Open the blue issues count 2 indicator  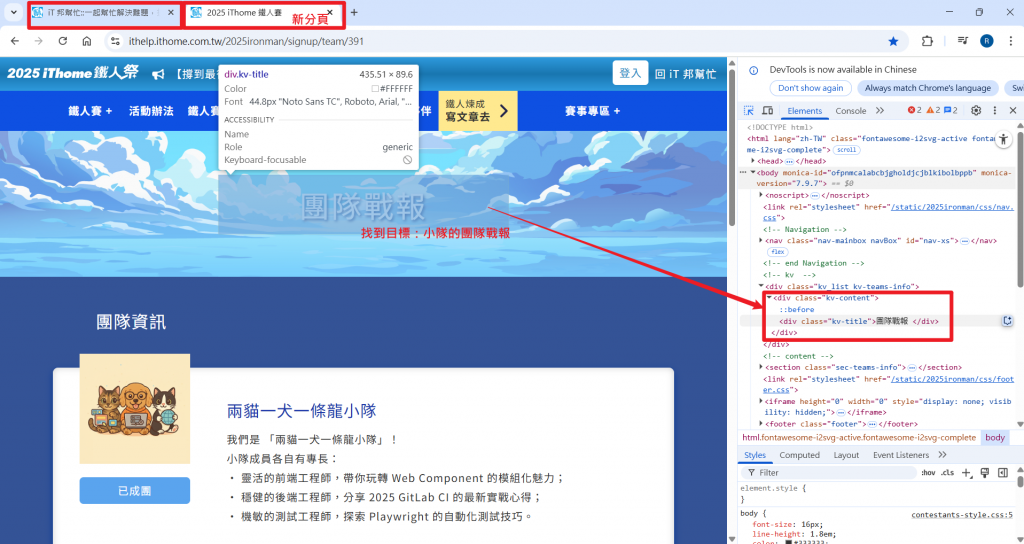point(951,110)
